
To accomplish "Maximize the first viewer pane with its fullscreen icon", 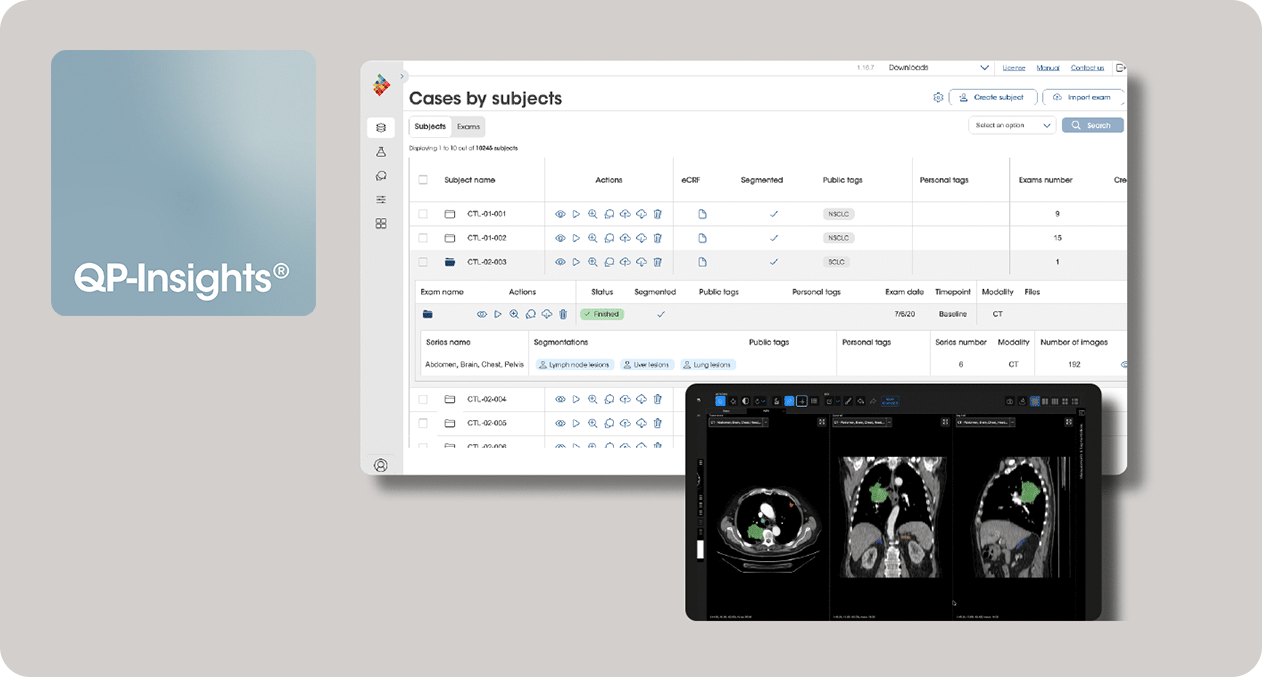I will coord(822,422).
